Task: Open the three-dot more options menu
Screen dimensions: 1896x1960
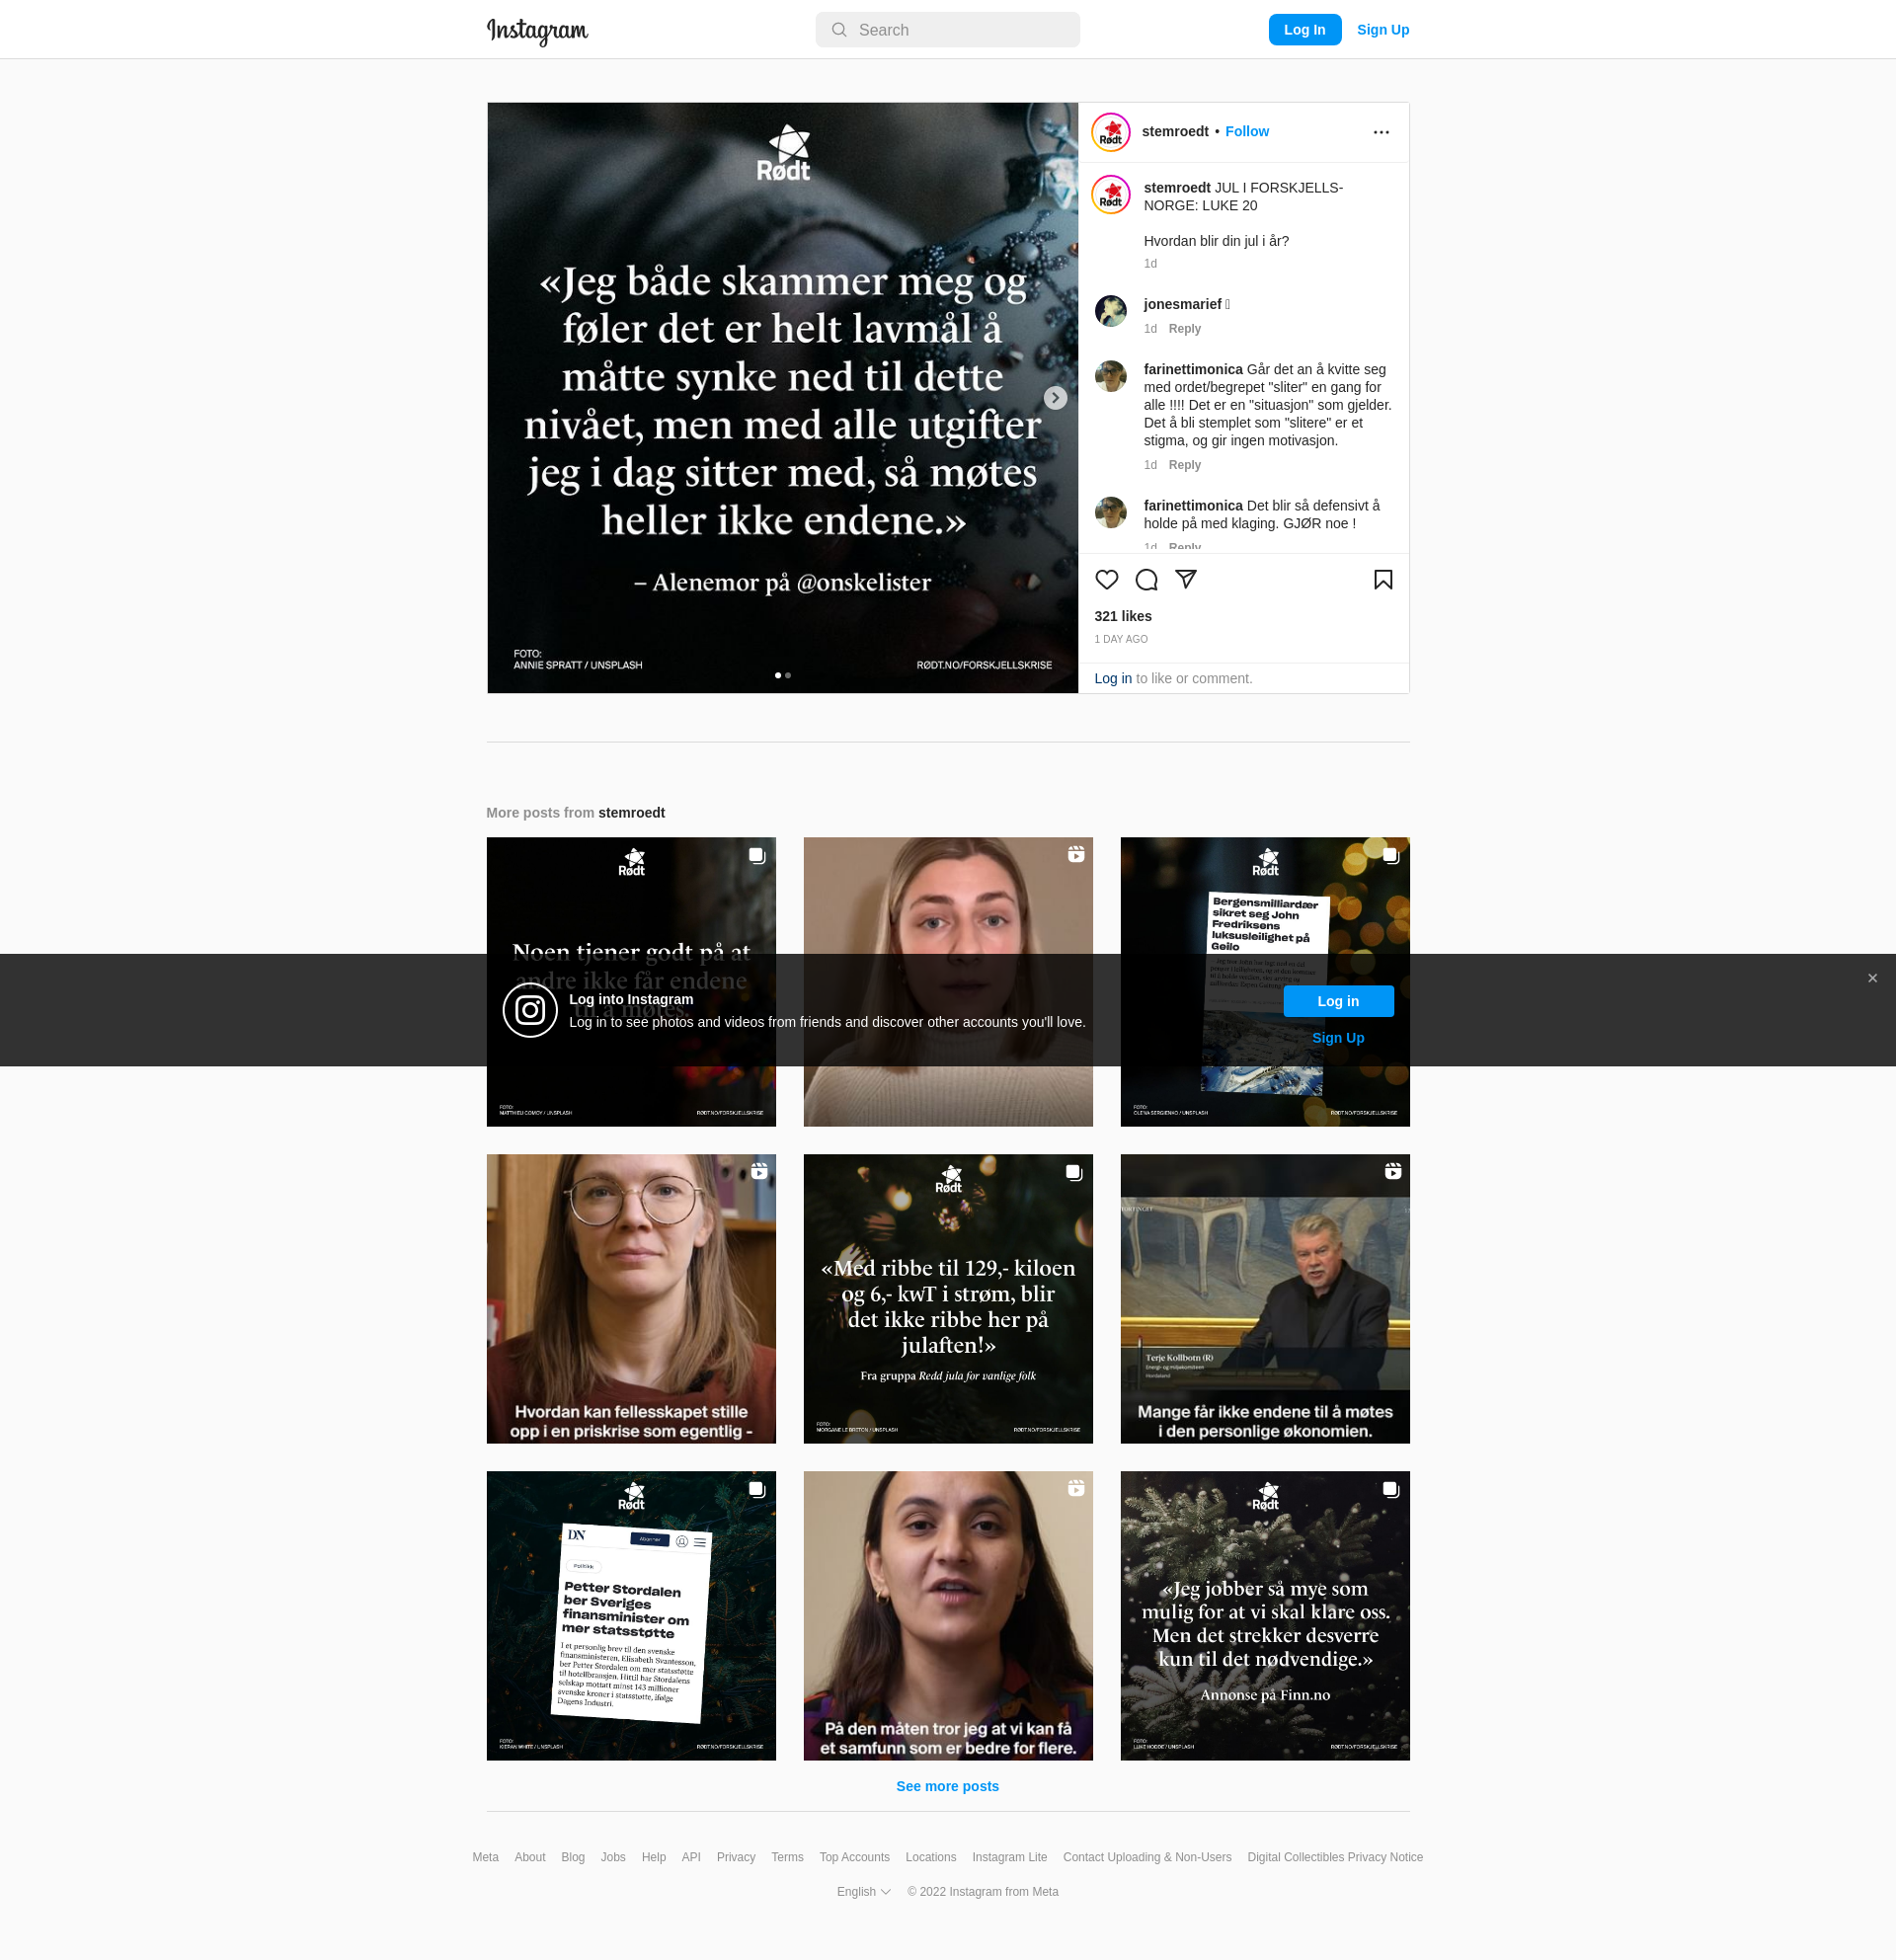Action: pos(1381,132)
